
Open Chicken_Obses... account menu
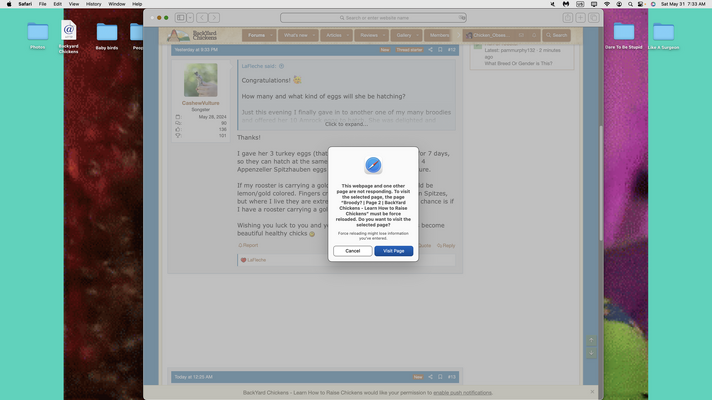point(488,35)
